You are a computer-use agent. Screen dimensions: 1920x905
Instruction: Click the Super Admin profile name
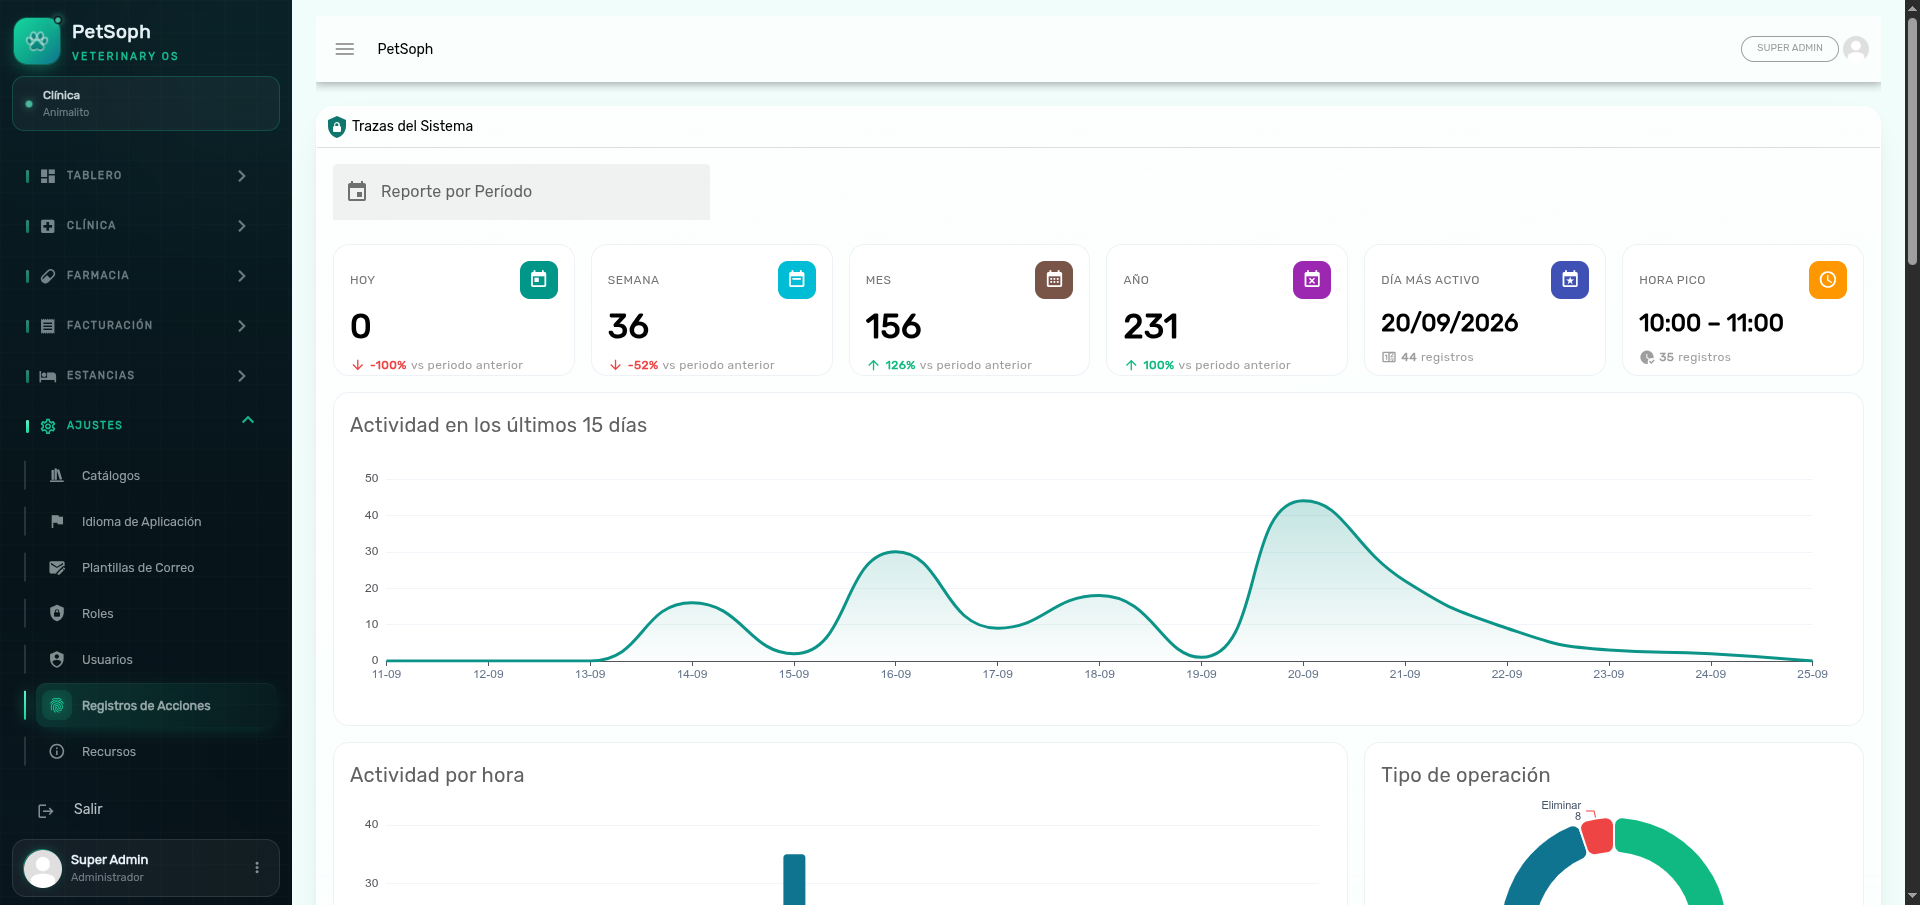pos(109,860)
